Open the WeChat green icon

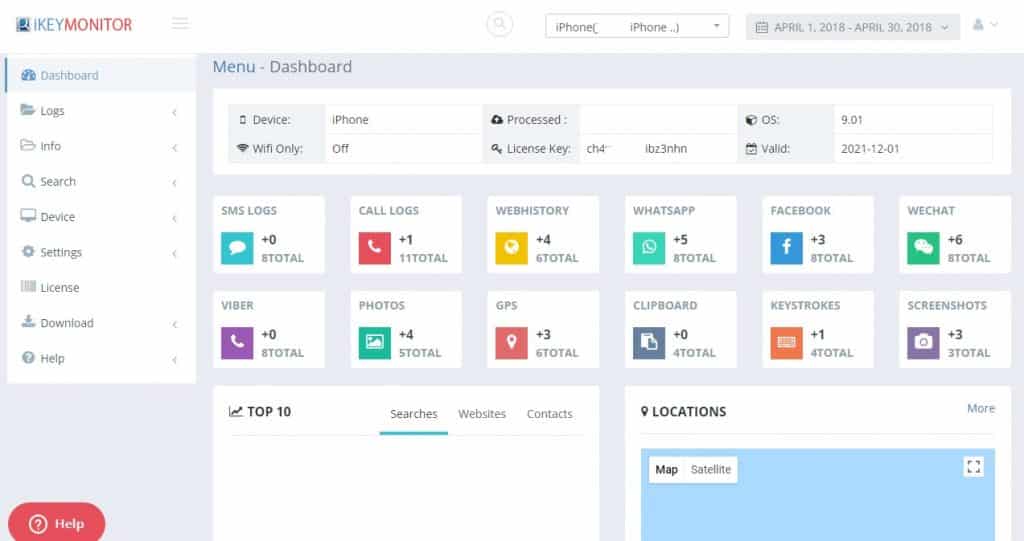click(x=923, y=248)
